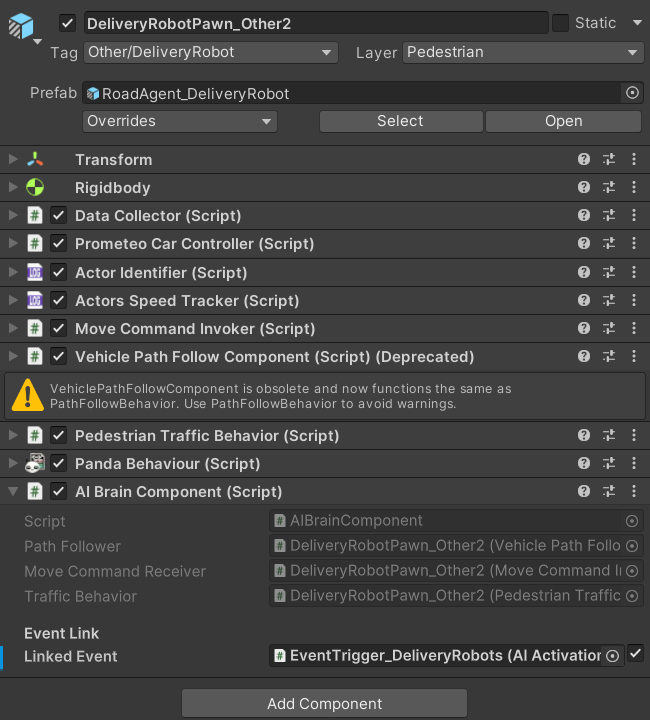Screen dimensions: 650x720
Task: Click the Add Component button
Action: 325,703
